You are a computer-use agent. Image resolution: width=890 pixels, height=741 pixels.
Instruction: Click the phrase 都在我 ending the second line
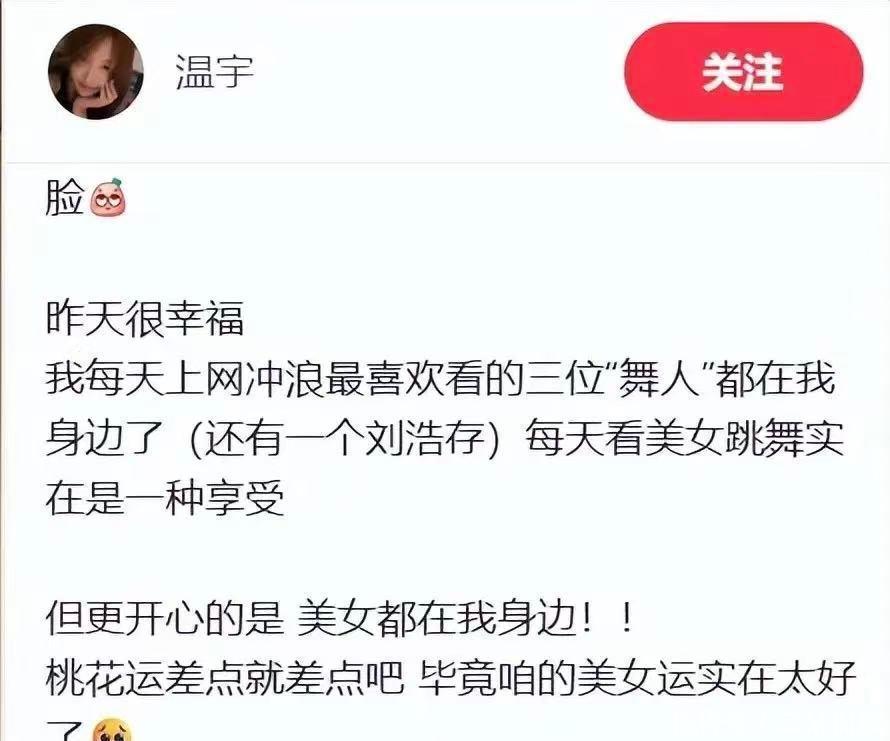click(775, 379)
